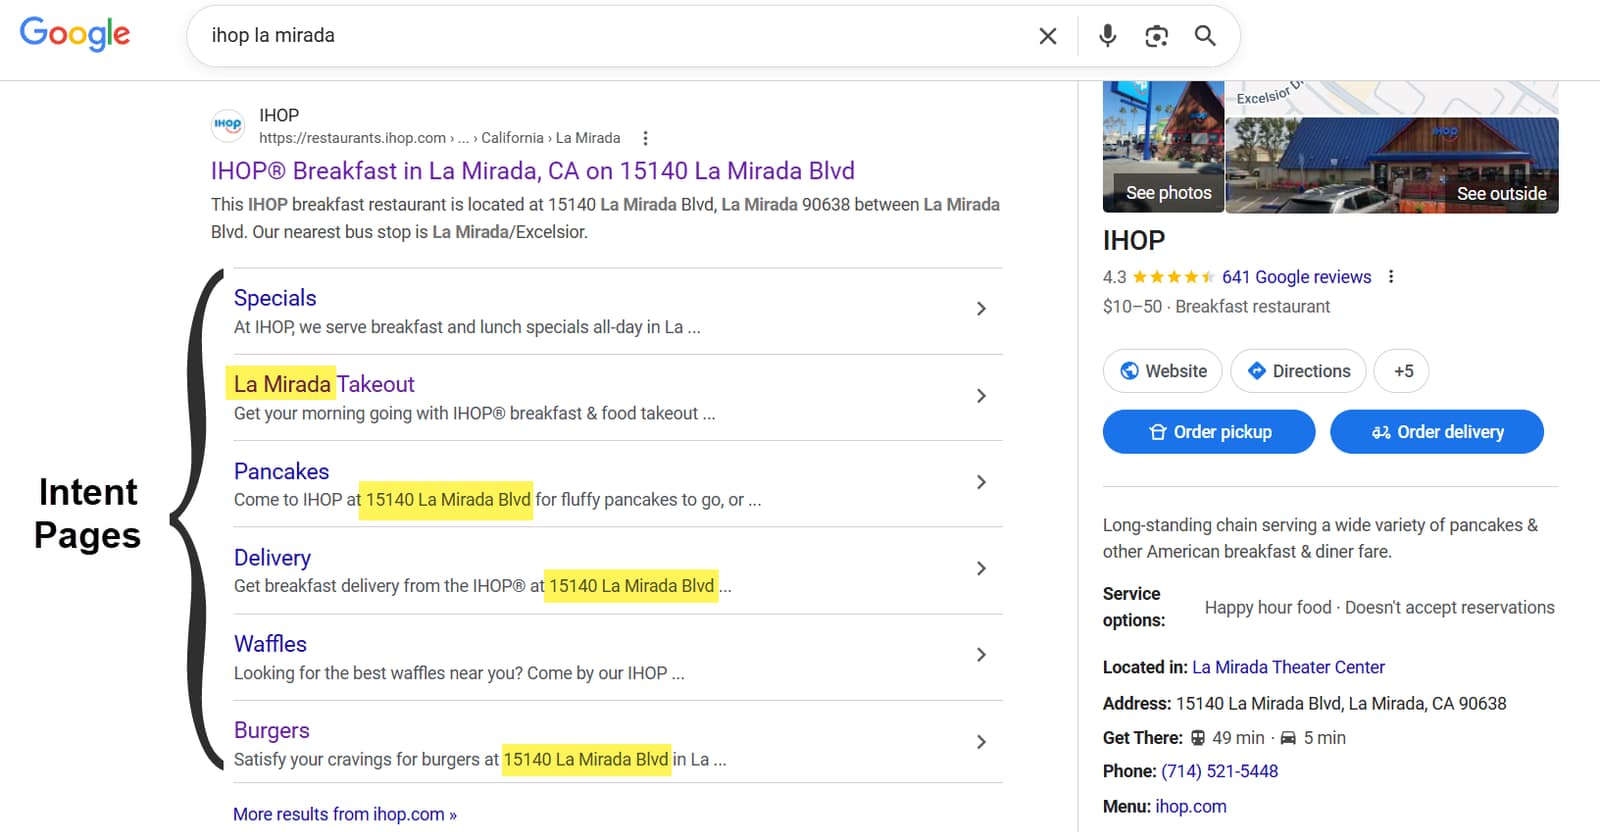Expand the +5 more actions button
Viewport: 1600px width, 832px height.
coord(1402,371)
